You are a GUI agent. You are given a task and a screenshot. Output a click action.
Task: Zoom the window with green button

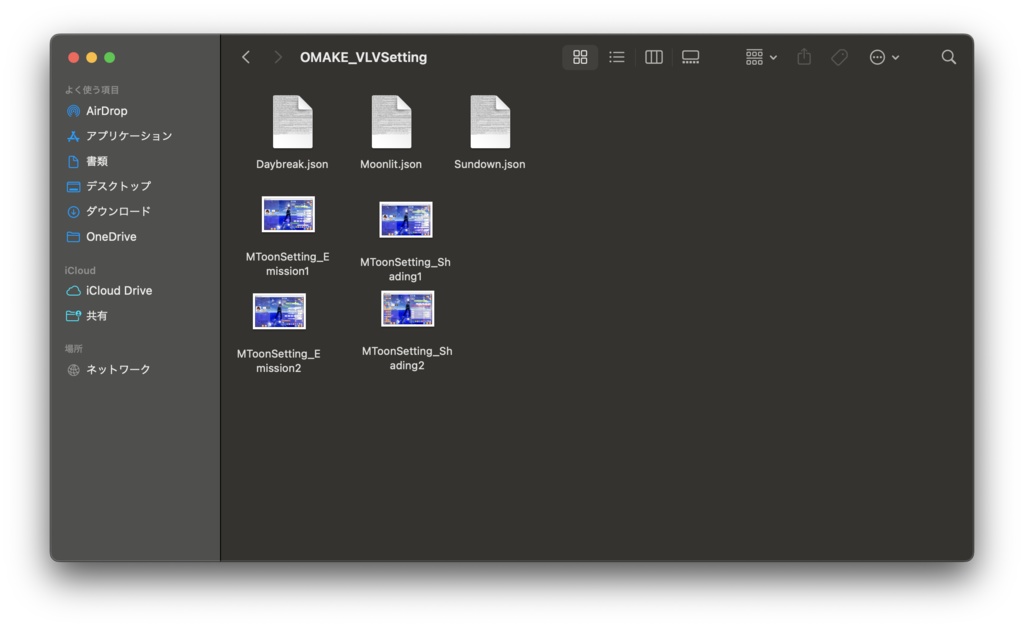(x=110, y=57)
